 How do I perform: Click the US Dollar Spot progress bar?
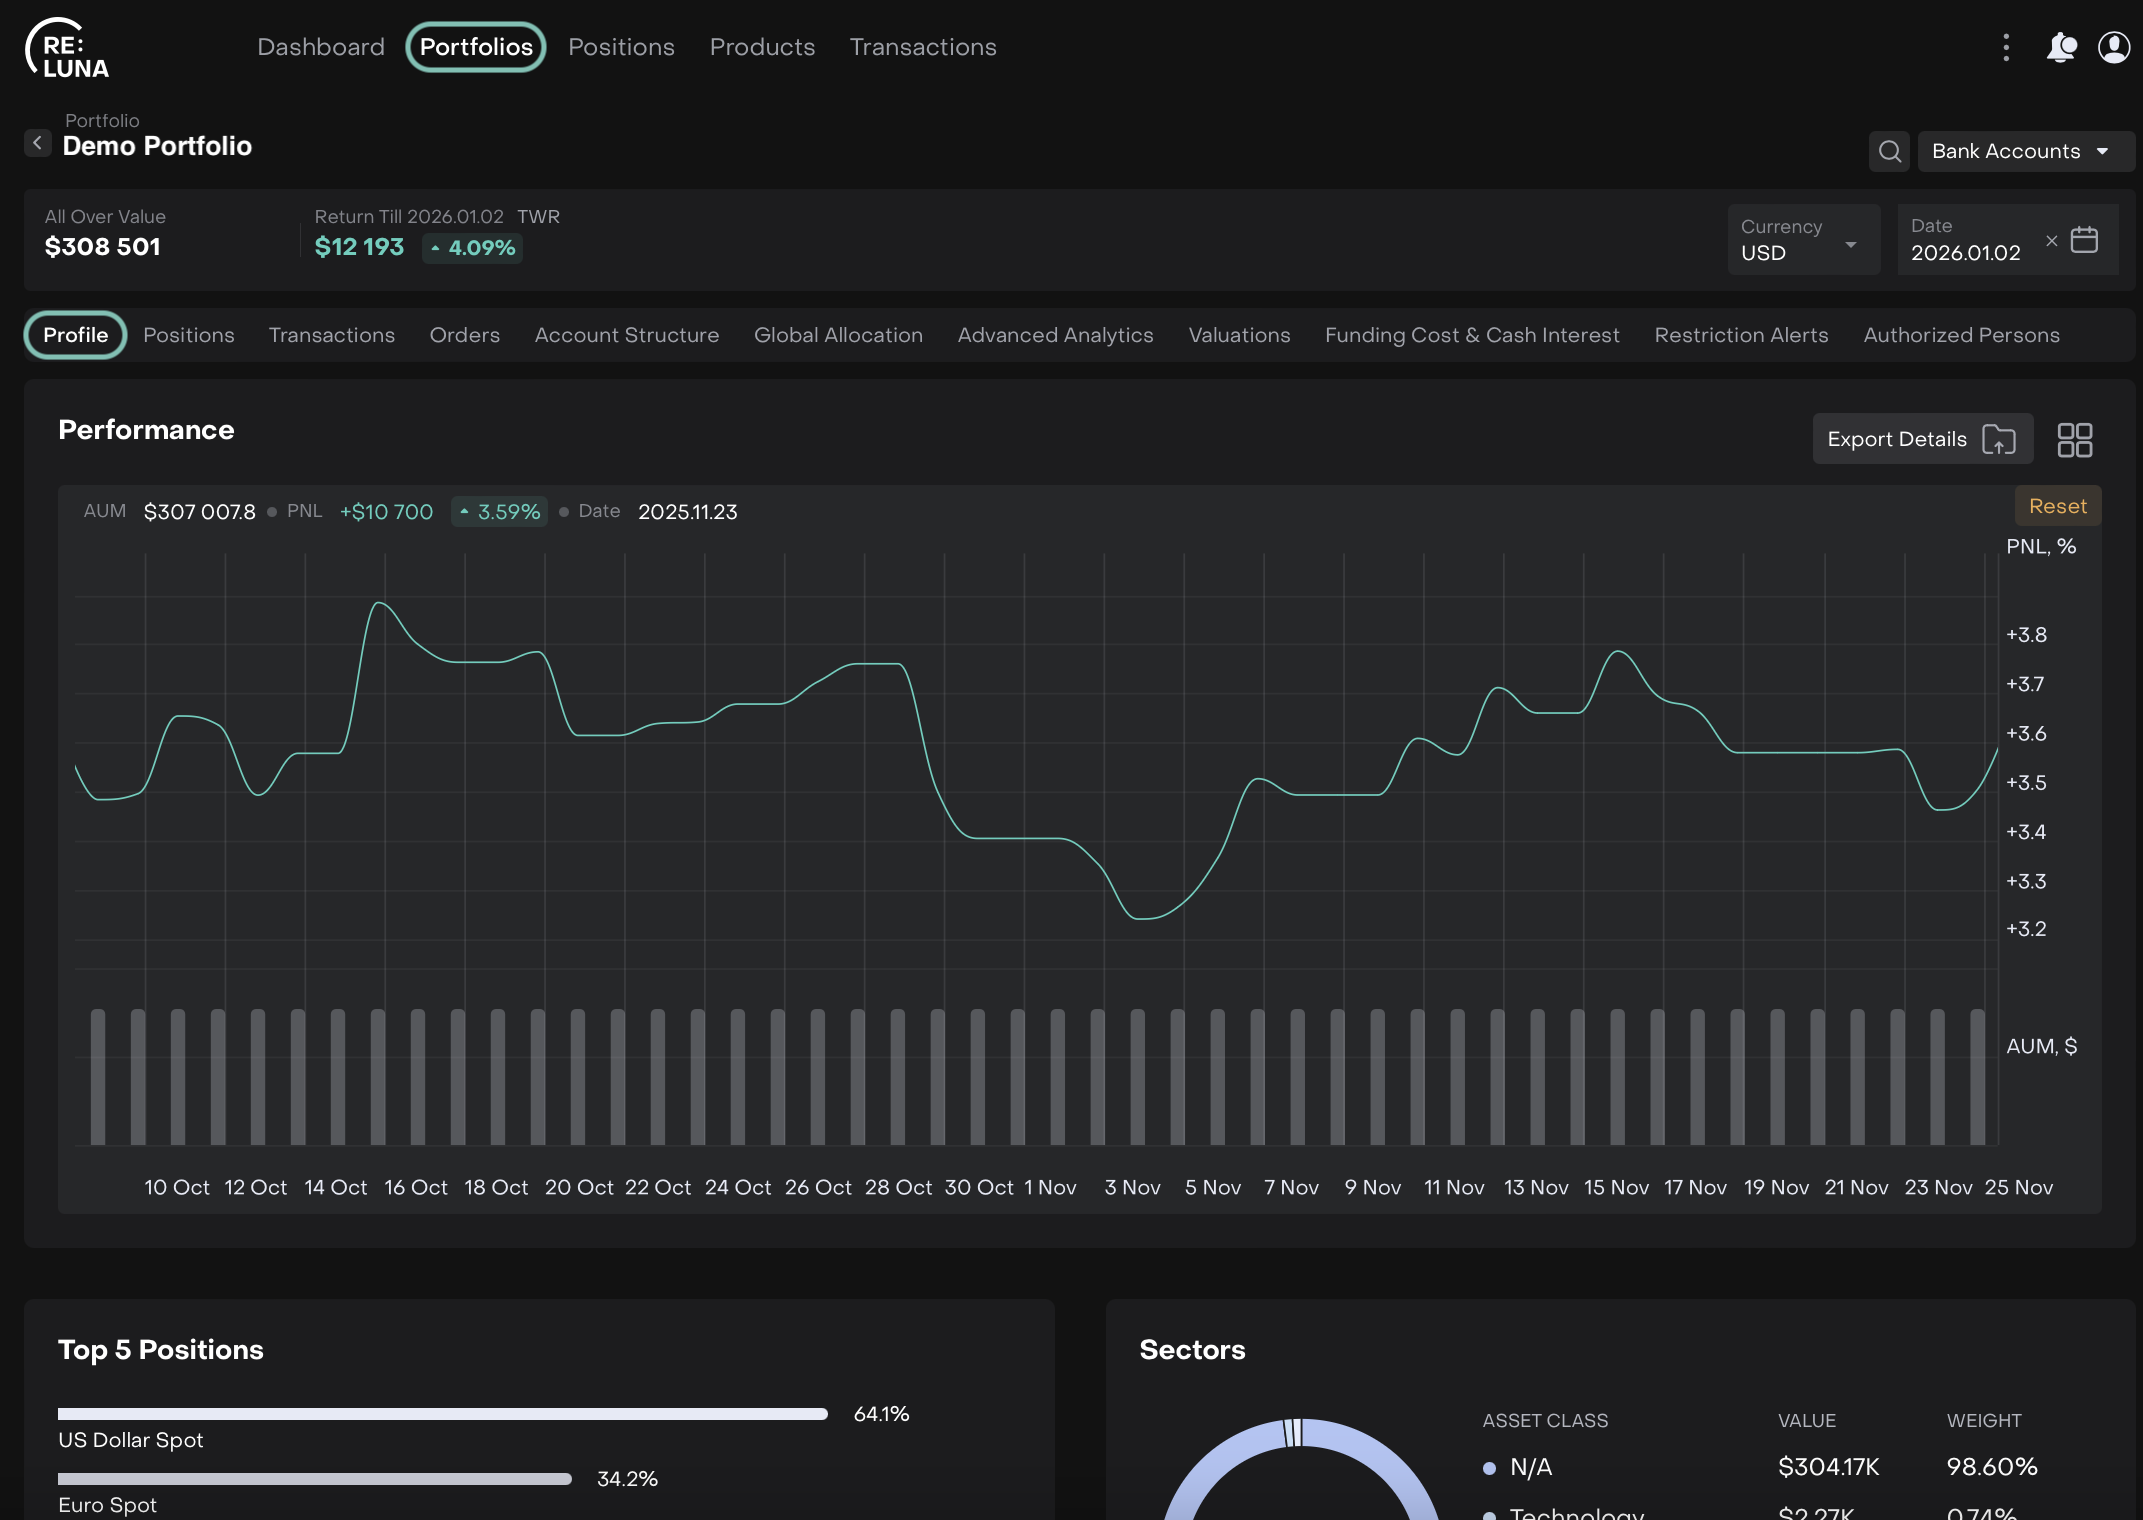442,1414
